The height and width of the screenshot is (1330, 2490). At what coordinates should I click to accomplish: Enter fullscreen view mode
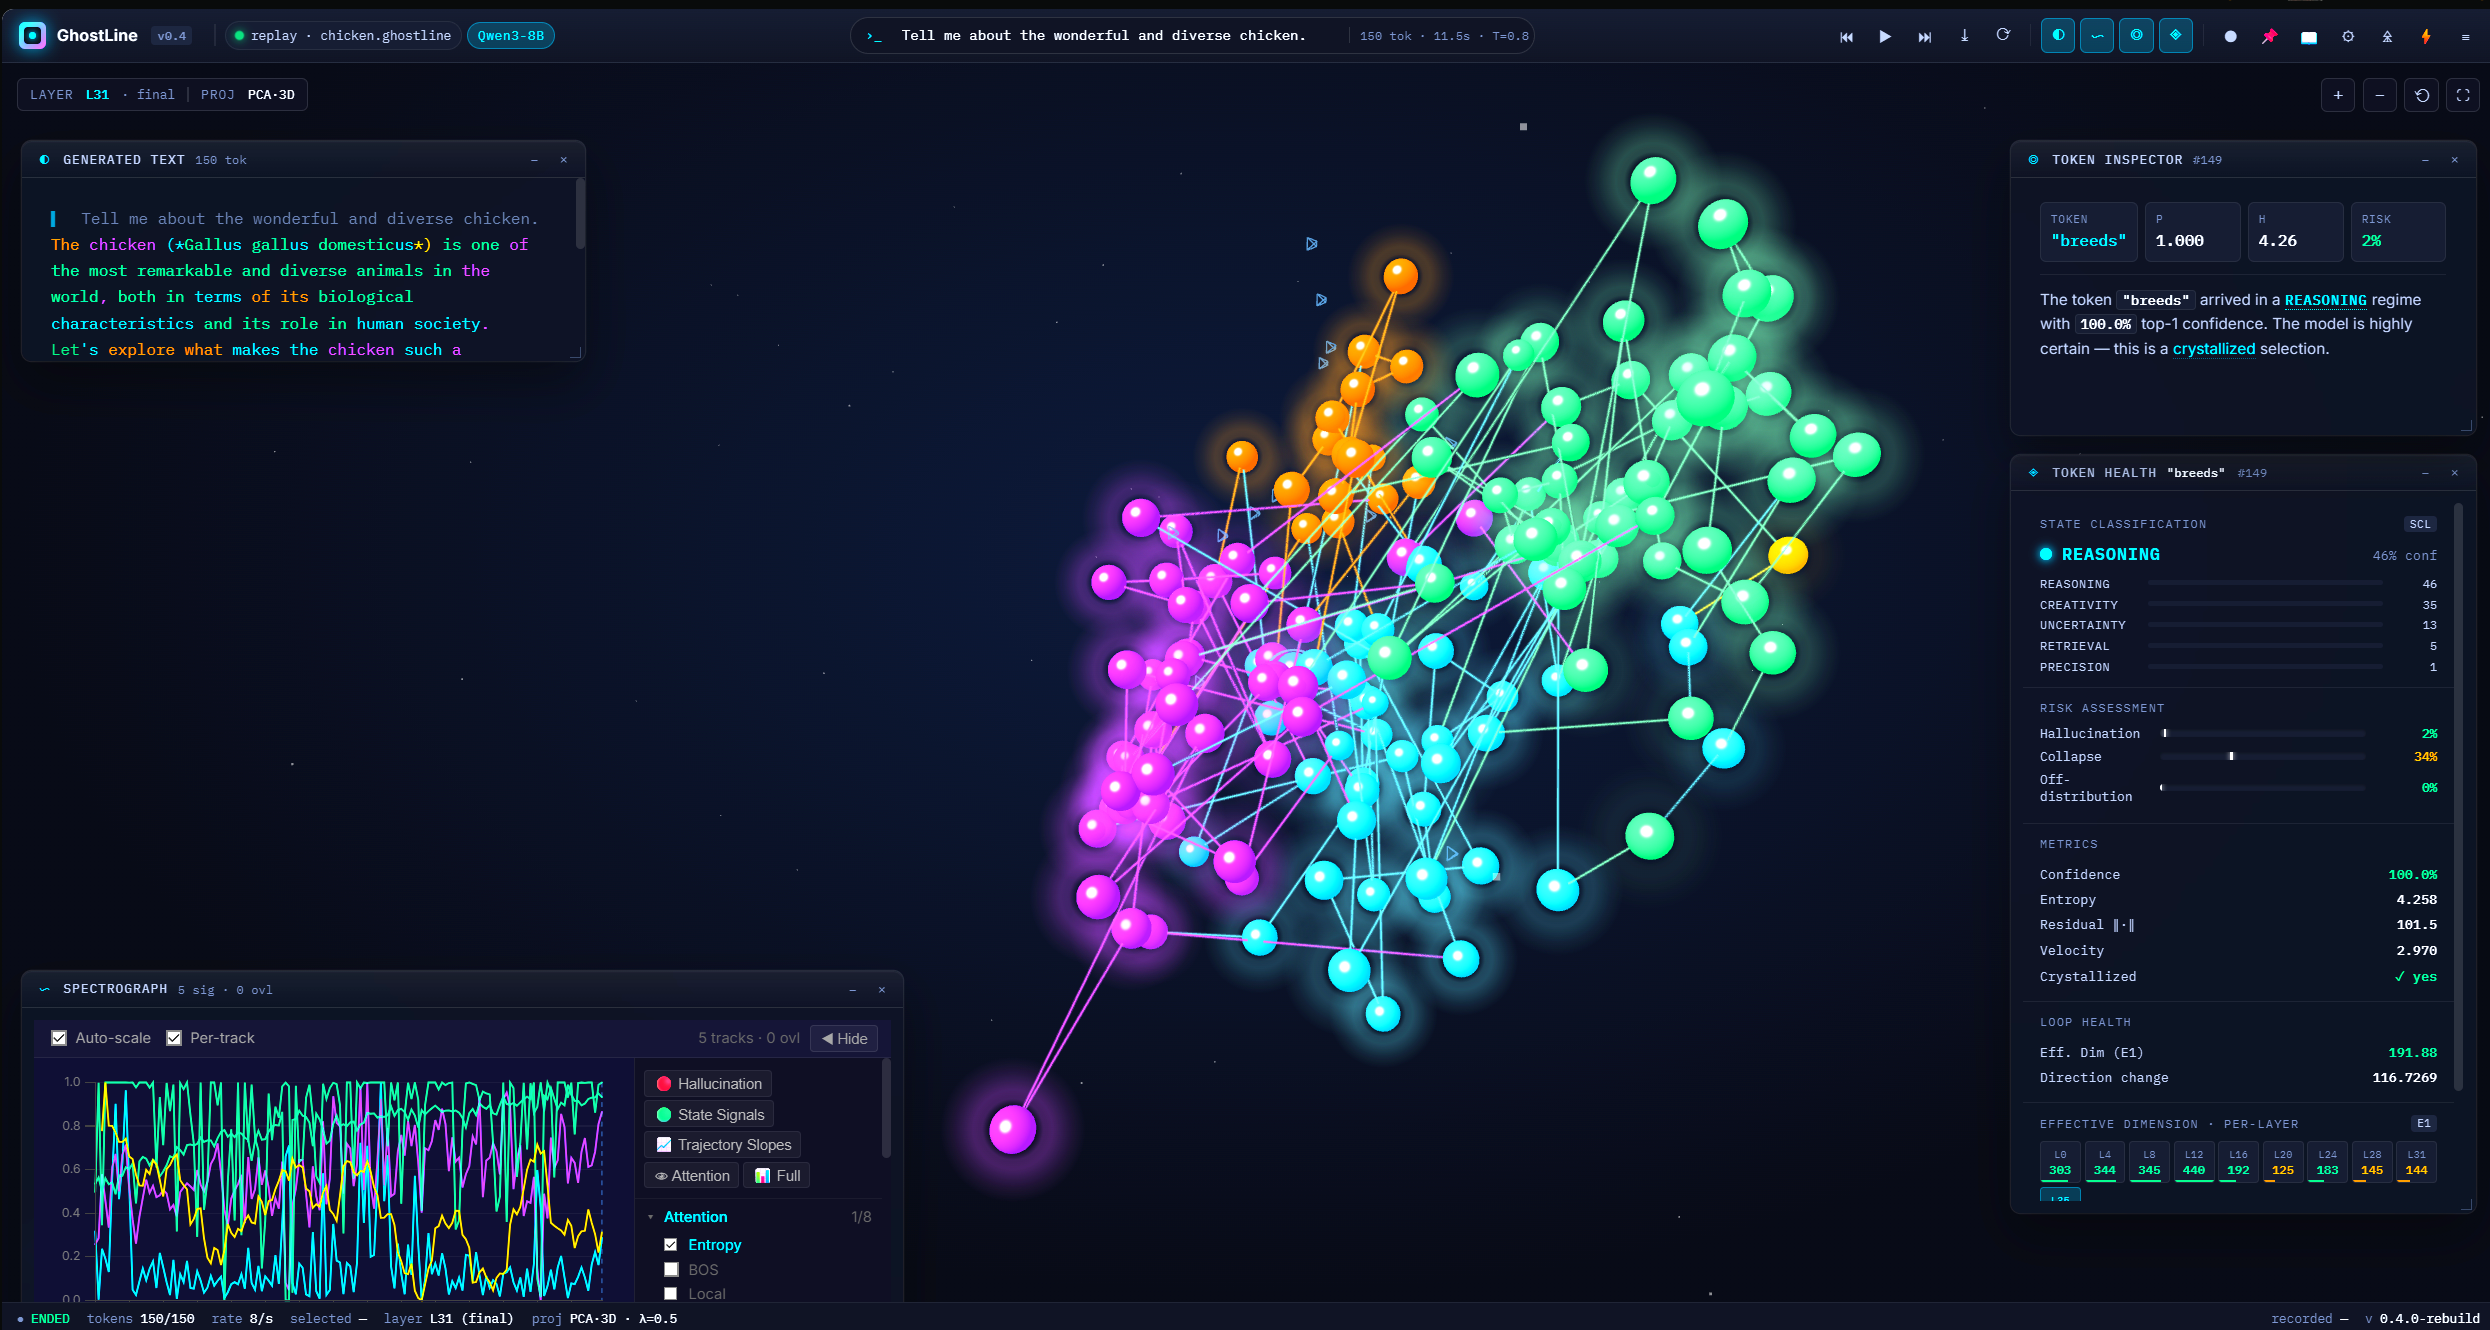click(2463, 95)
